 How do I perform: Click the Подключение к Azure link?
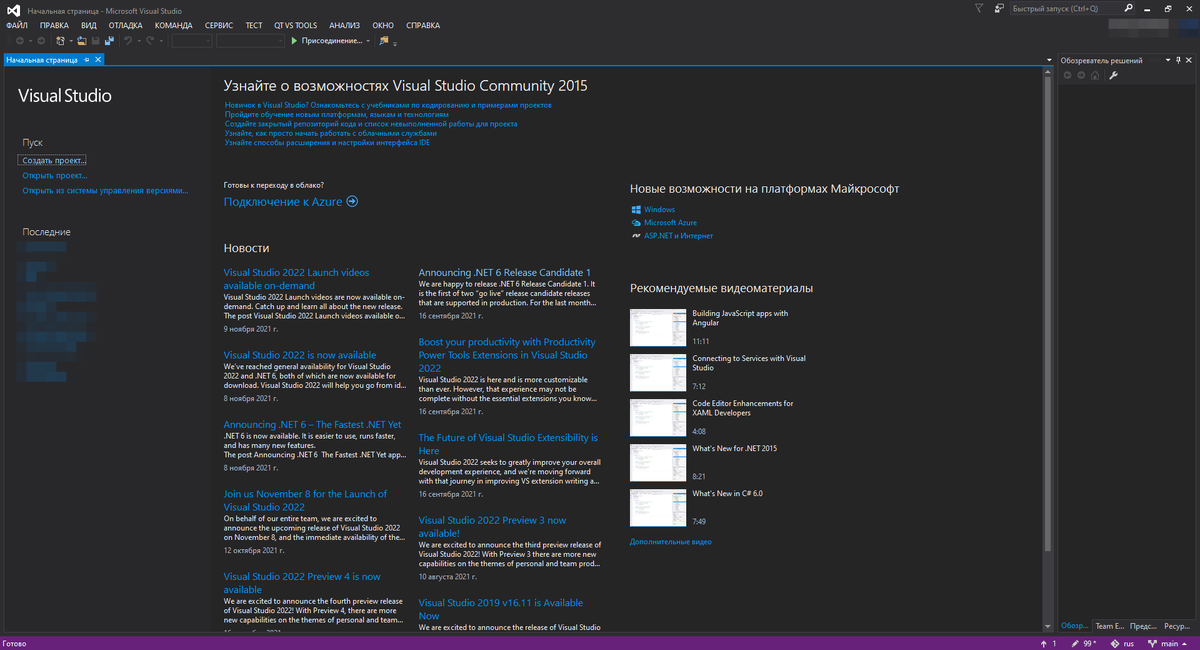[283, 202]
